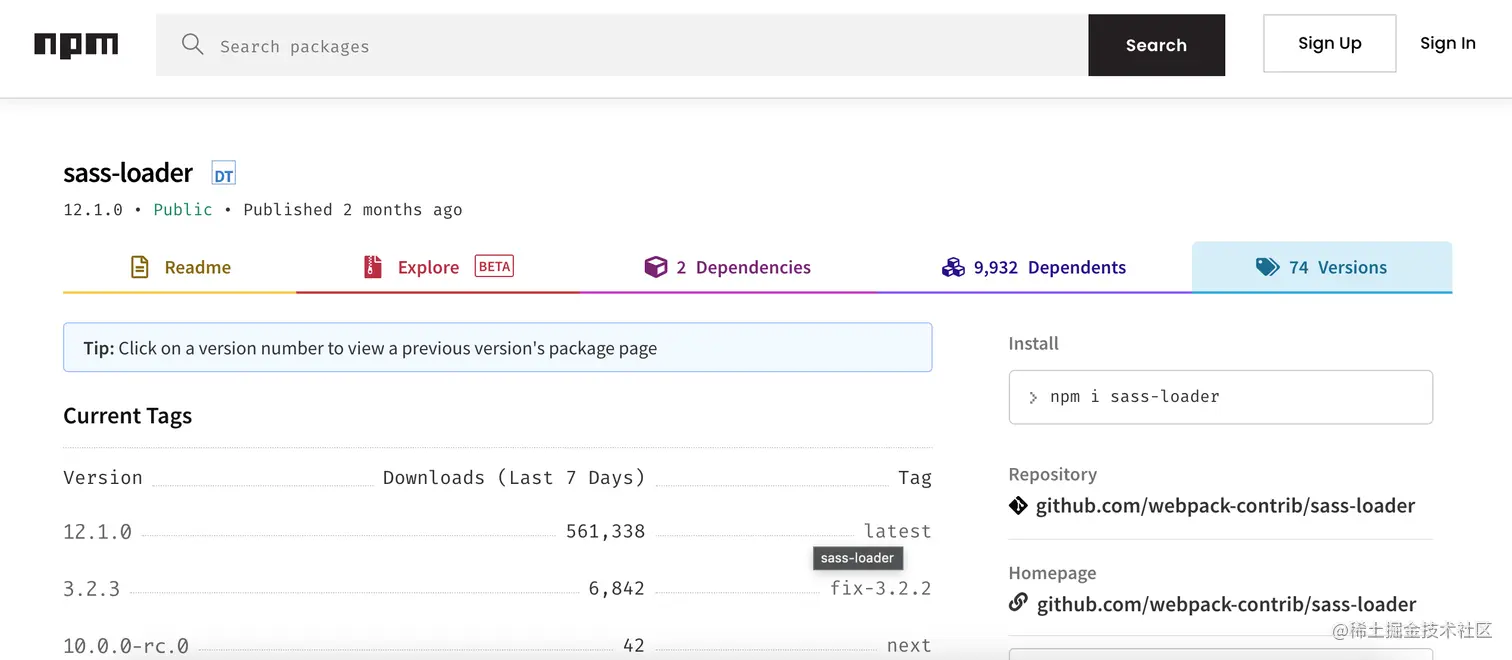Screen dimensions: 1512x660
Task: Select the Readme tab's document icon
Action: (x=139, y=267)
